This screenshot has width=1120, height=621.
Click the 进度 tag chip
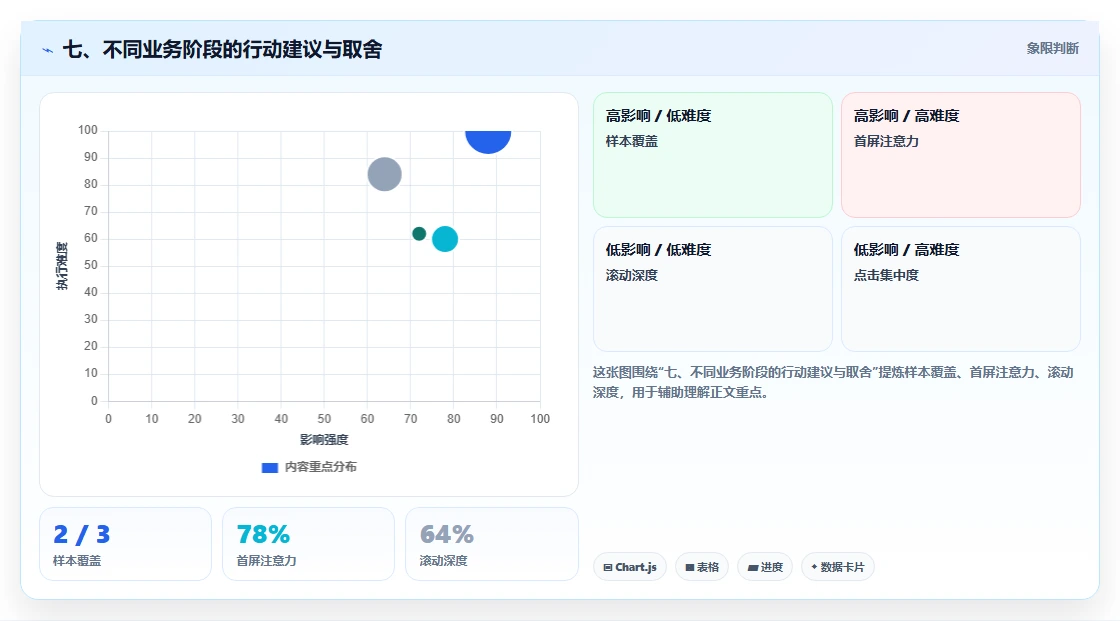click(765, 567)
